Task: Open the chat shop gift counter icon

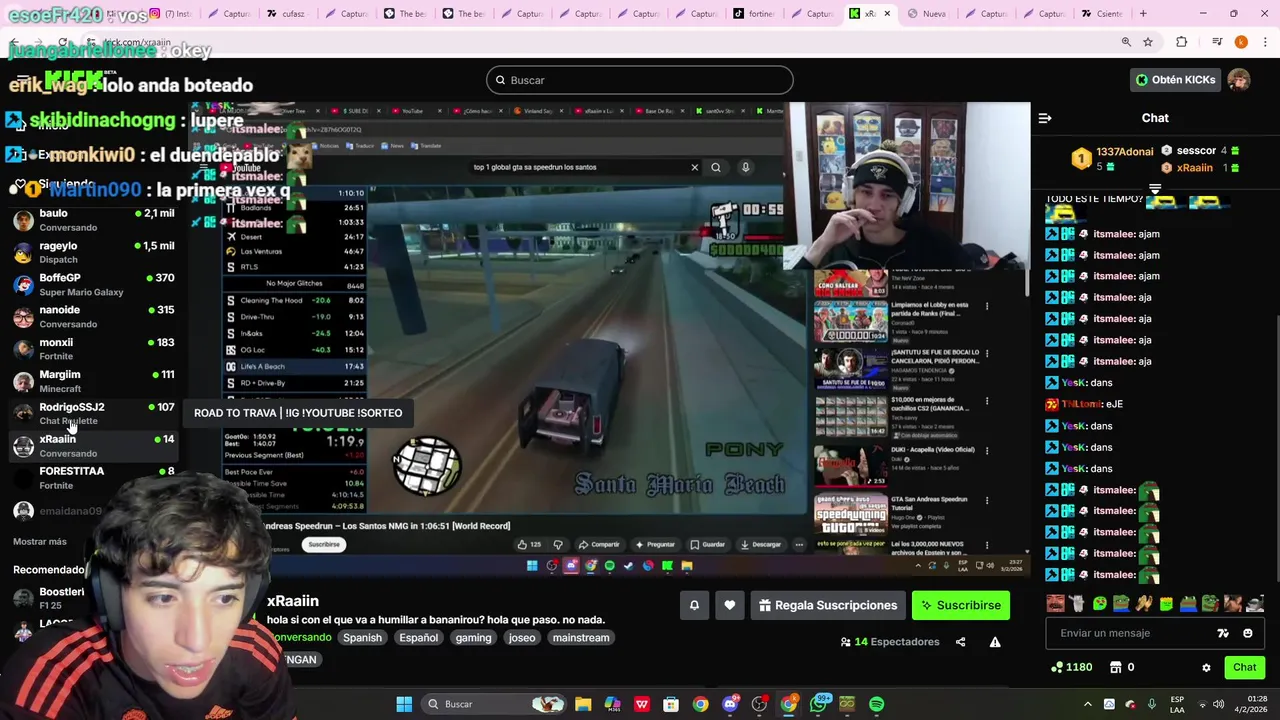Action: tap(1123, 667)
